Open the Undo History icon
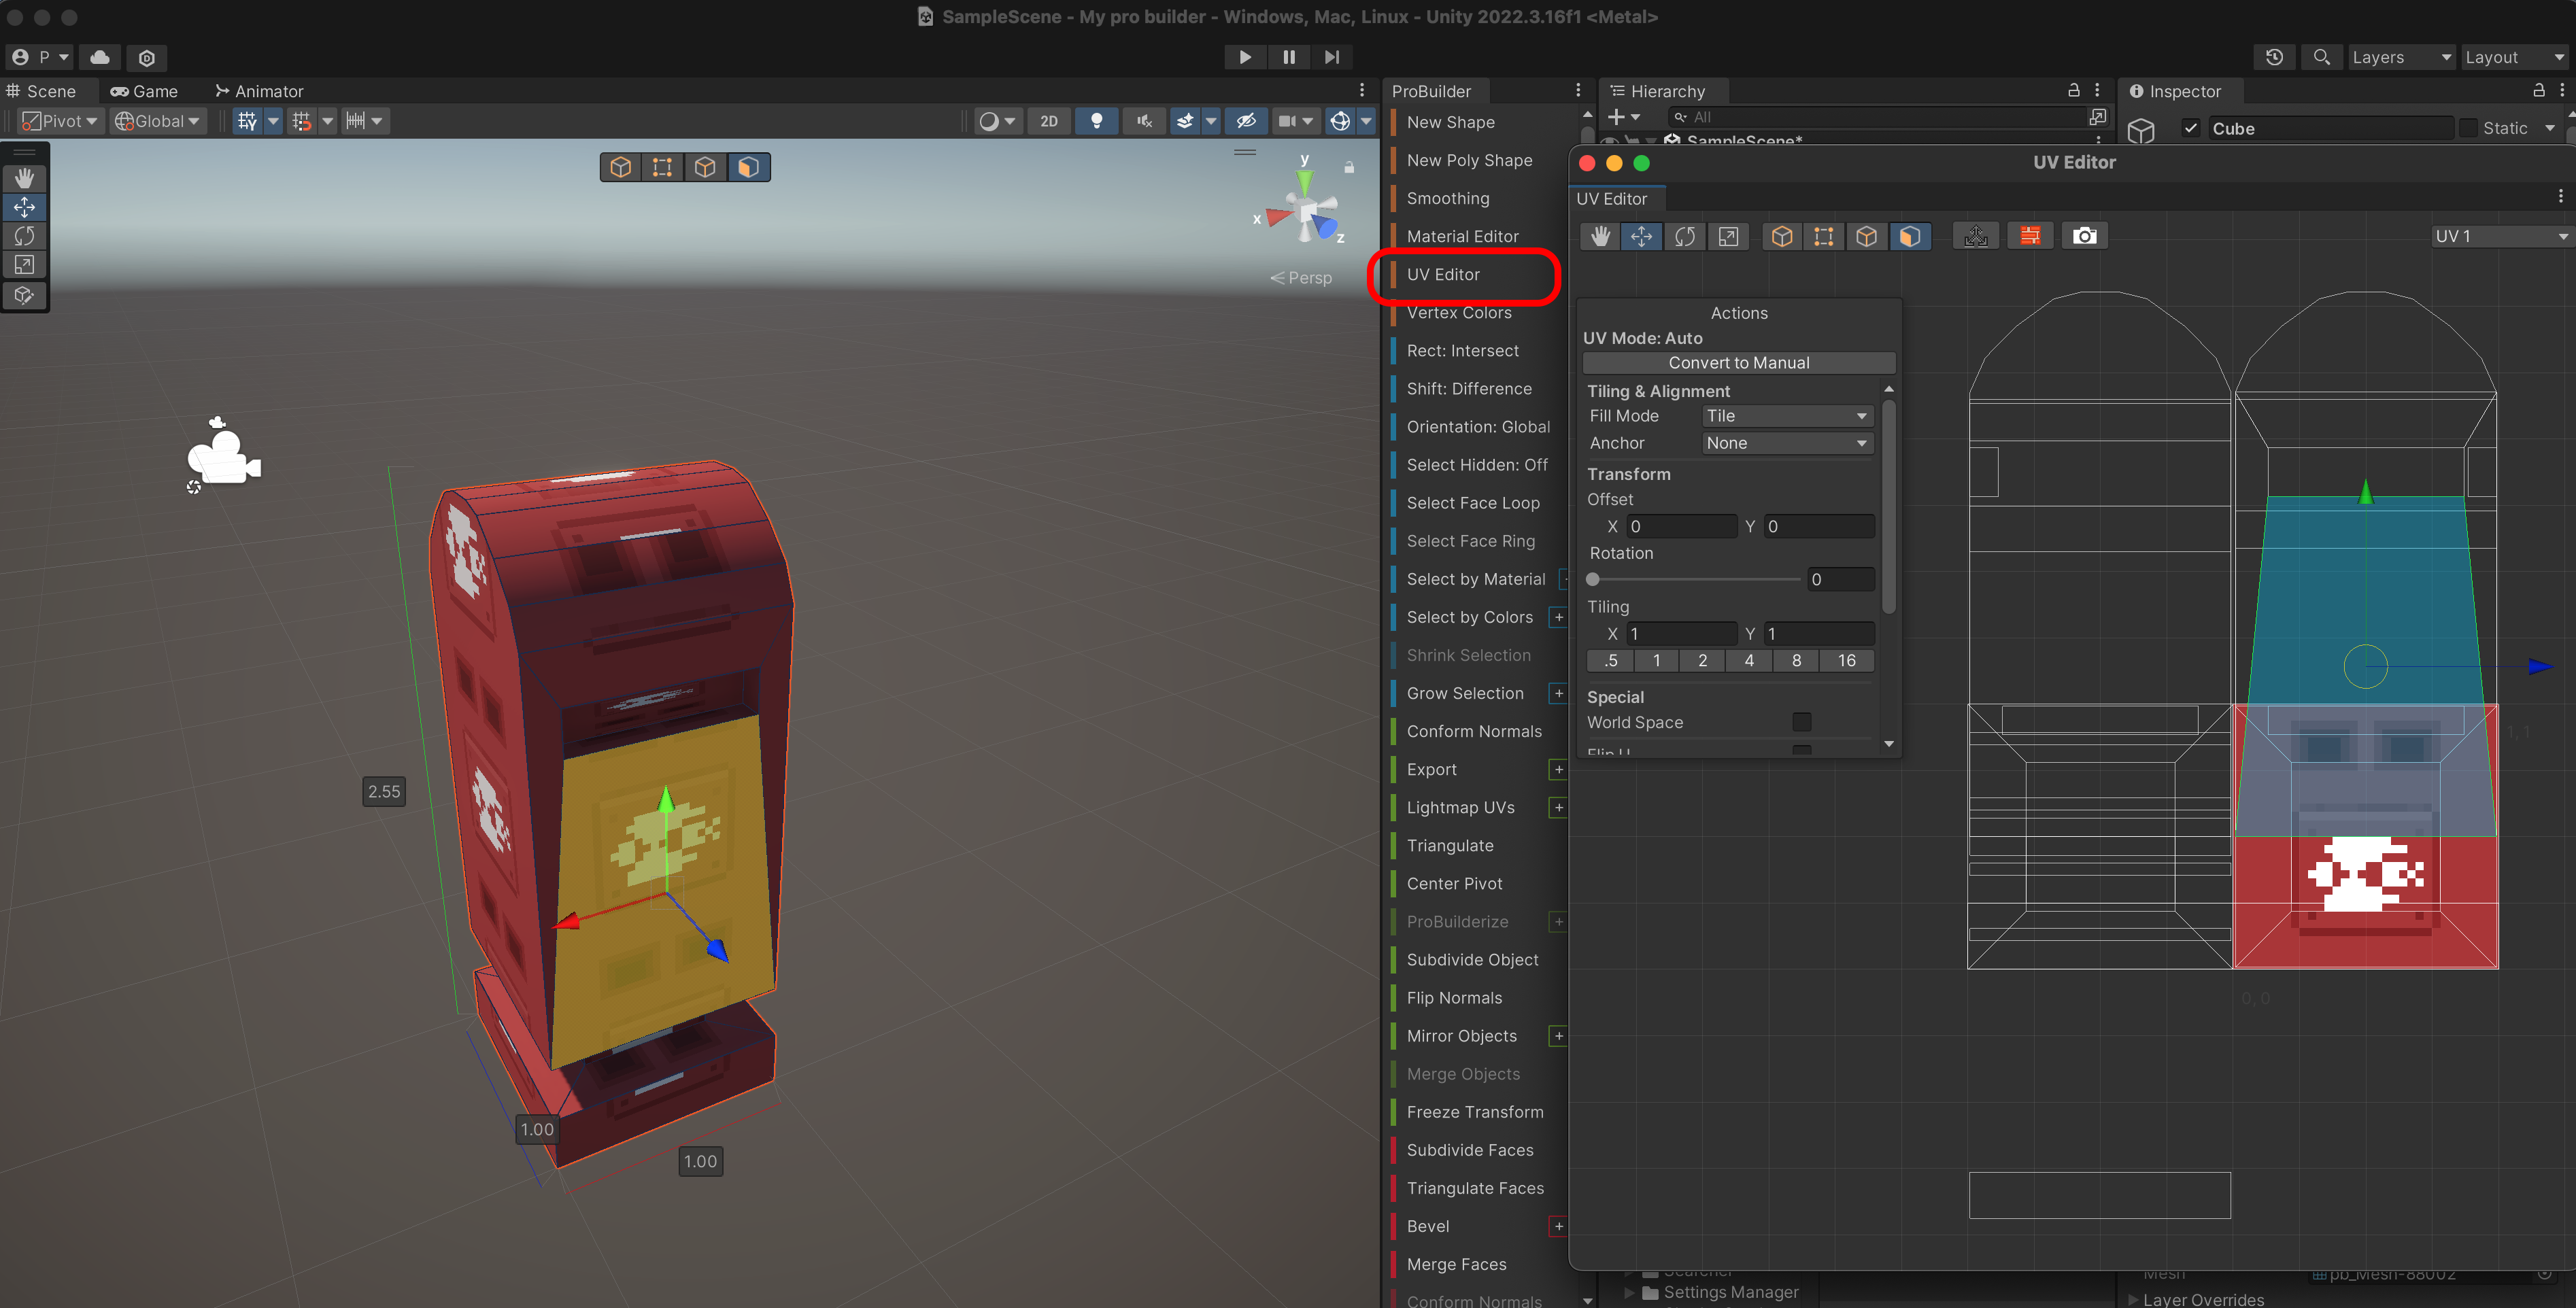Screen dimensions: 2576x1308 2274,57
